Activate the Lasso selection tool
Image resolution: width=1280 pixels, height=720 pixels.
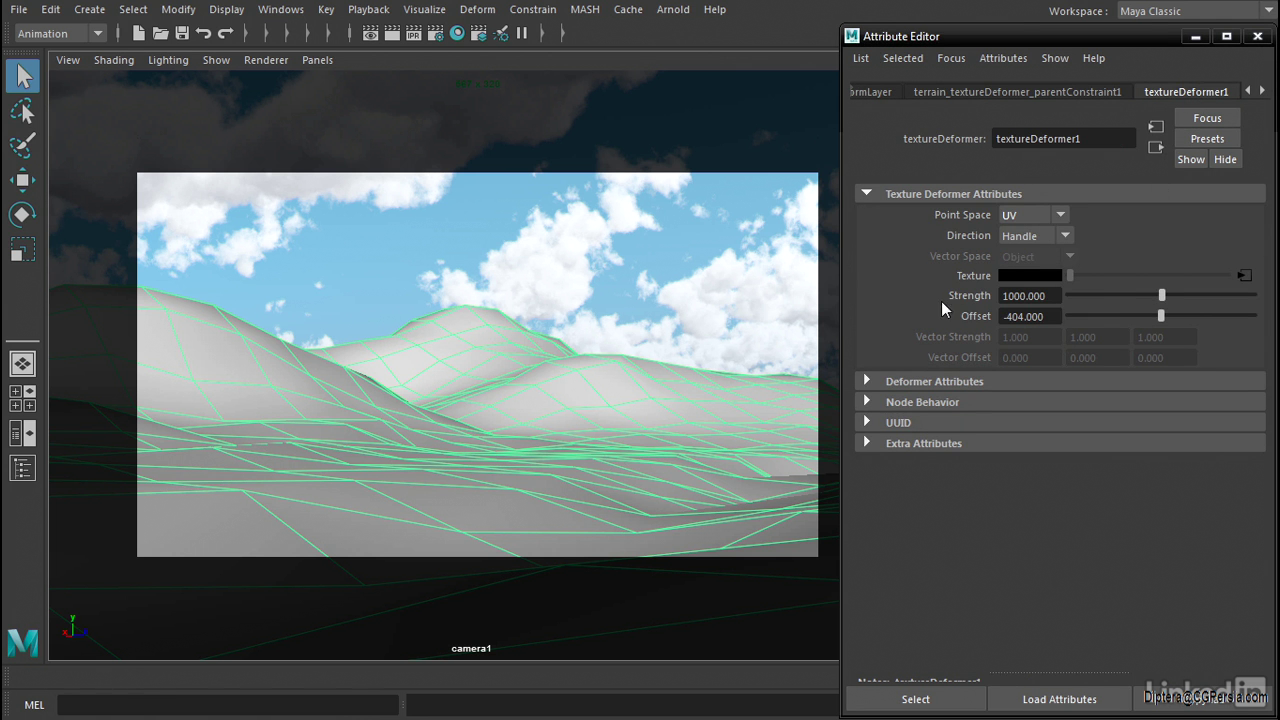point(23,111)
